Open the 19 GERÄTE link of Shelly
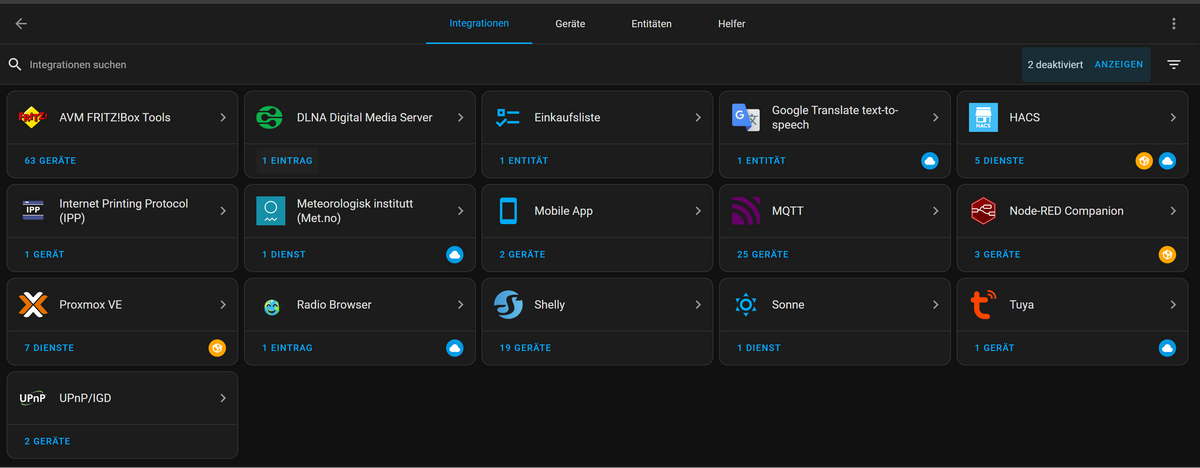 pyautogui.click(x=526, y=348)
